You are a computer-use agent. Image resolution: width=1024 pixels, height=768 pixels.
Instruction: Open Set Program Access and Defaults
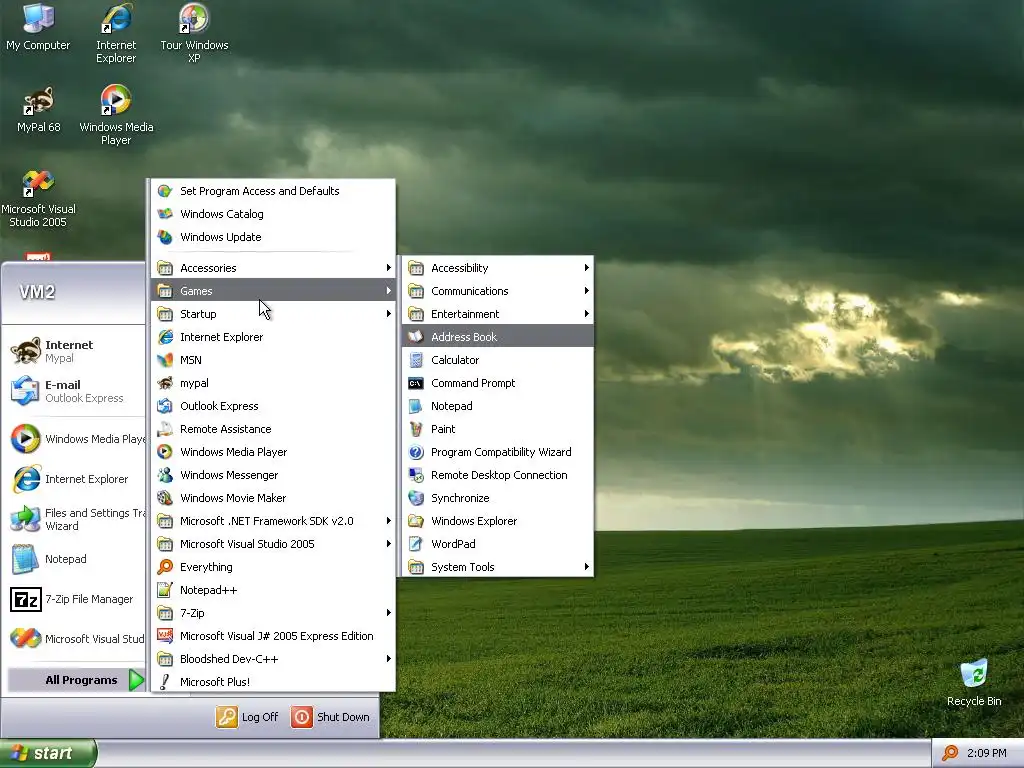click(x=273, y=191)
